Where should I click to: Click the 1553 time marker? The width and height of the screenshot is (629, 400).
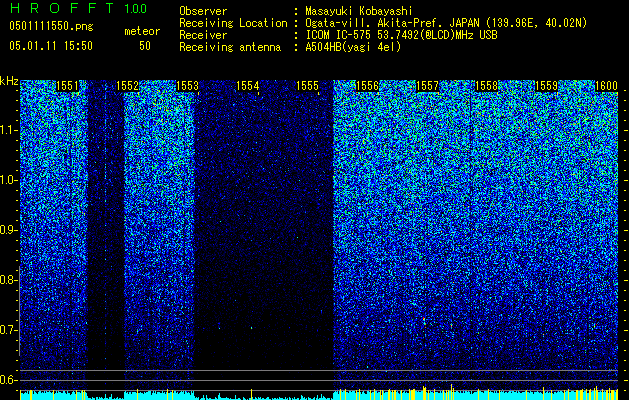pos(187,86)
